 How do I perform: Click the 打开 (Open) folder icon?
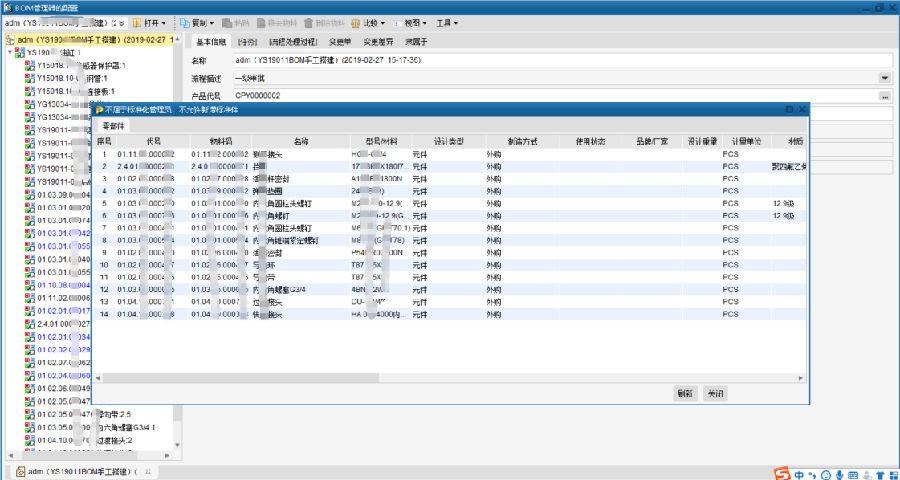pos(137,22)
